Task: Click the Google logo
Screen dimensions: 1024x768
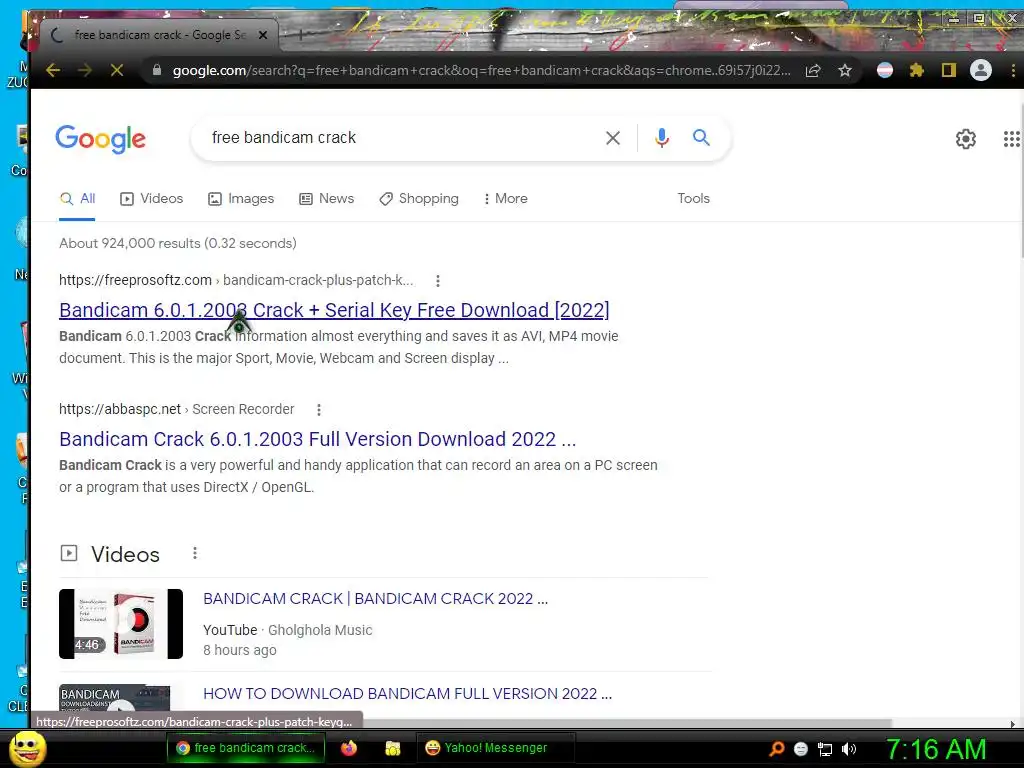Action: point(101,138)
